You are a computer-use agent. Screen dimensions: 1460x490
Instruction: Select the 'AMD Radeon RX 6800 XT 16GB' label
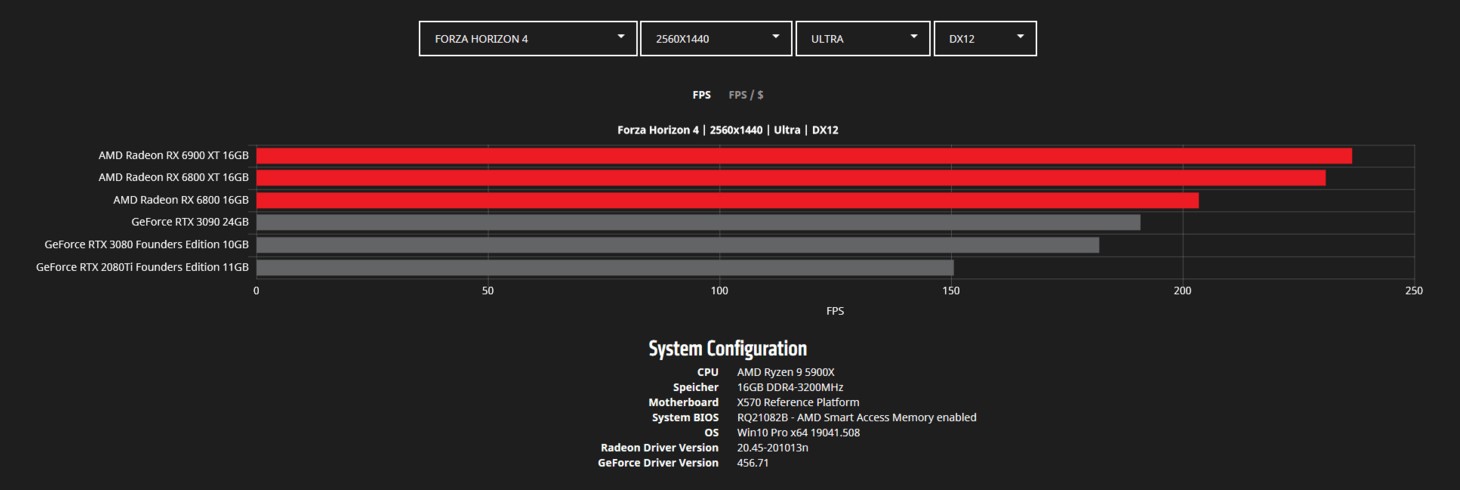[173, 178]
